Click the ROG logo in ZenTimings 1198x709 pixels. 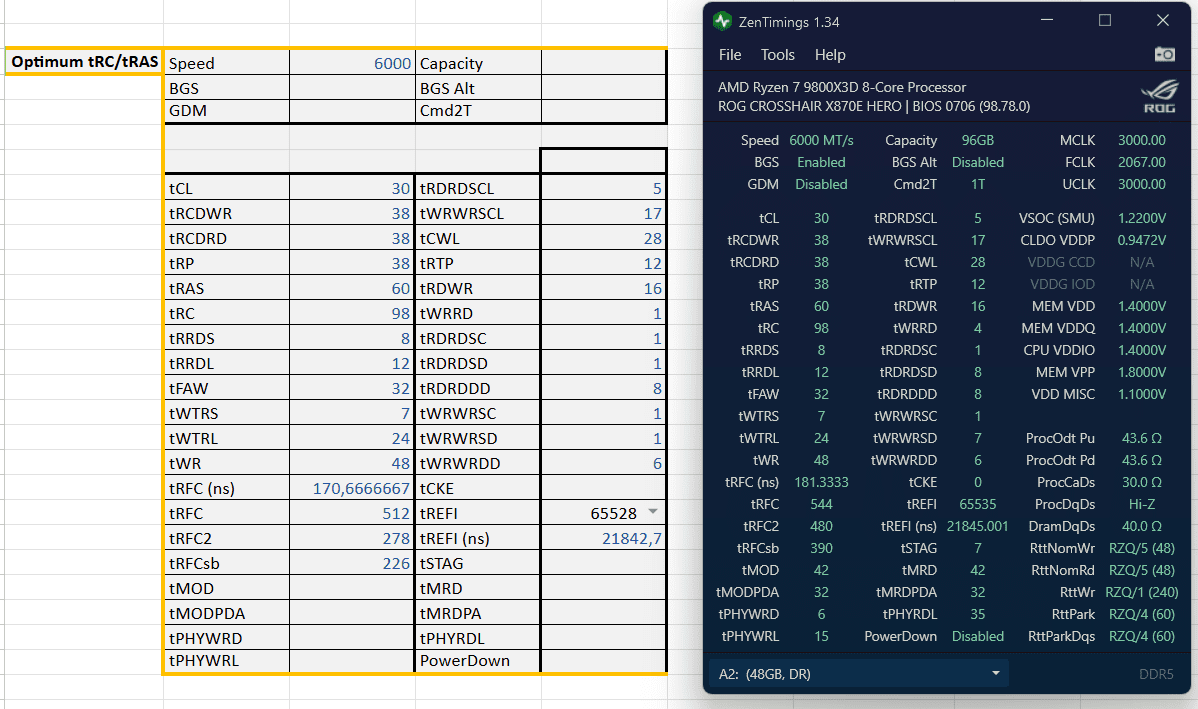coord(1159,97)
